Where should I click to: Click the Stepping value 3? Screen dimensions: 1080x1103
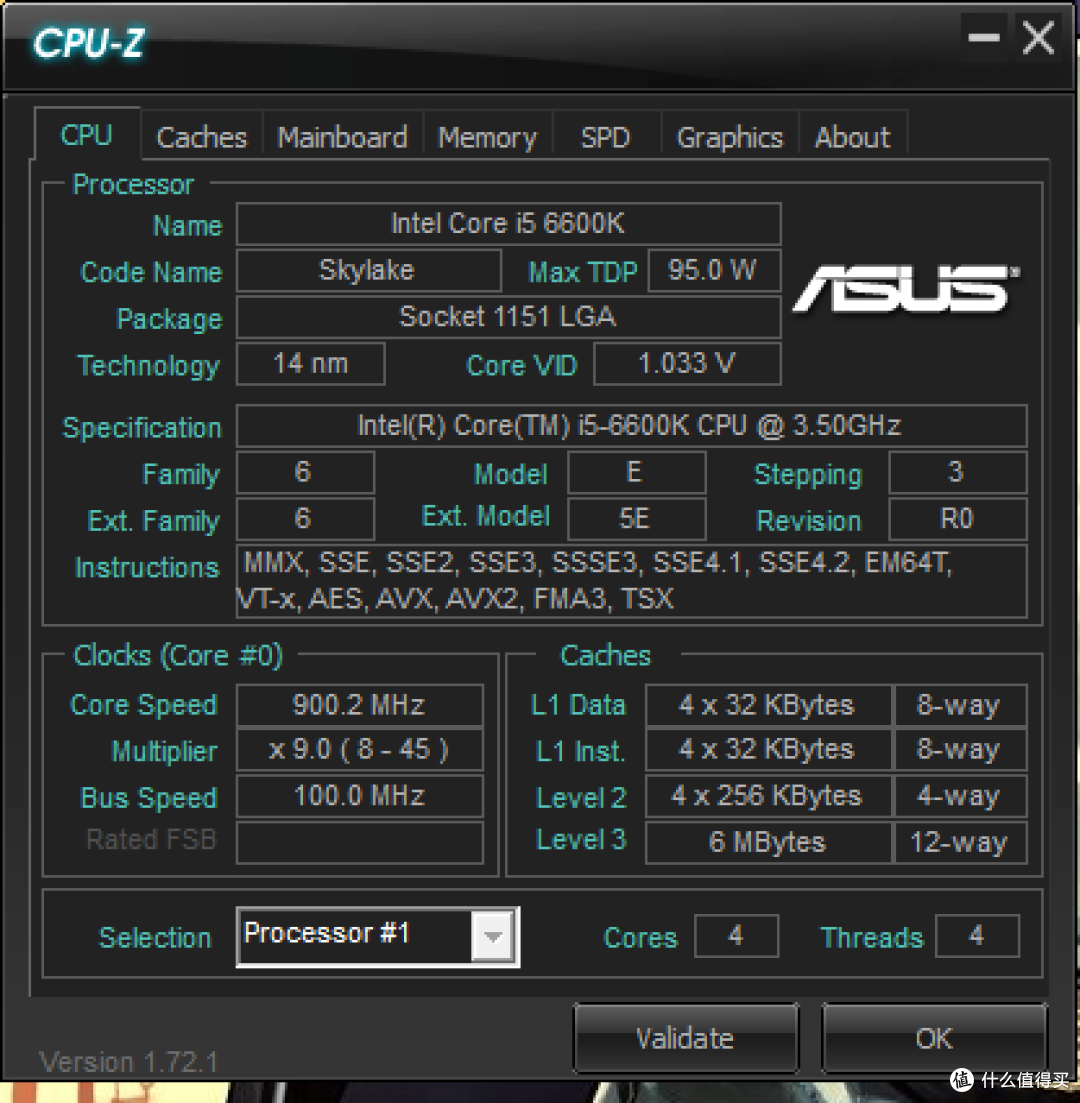(958, 472)
